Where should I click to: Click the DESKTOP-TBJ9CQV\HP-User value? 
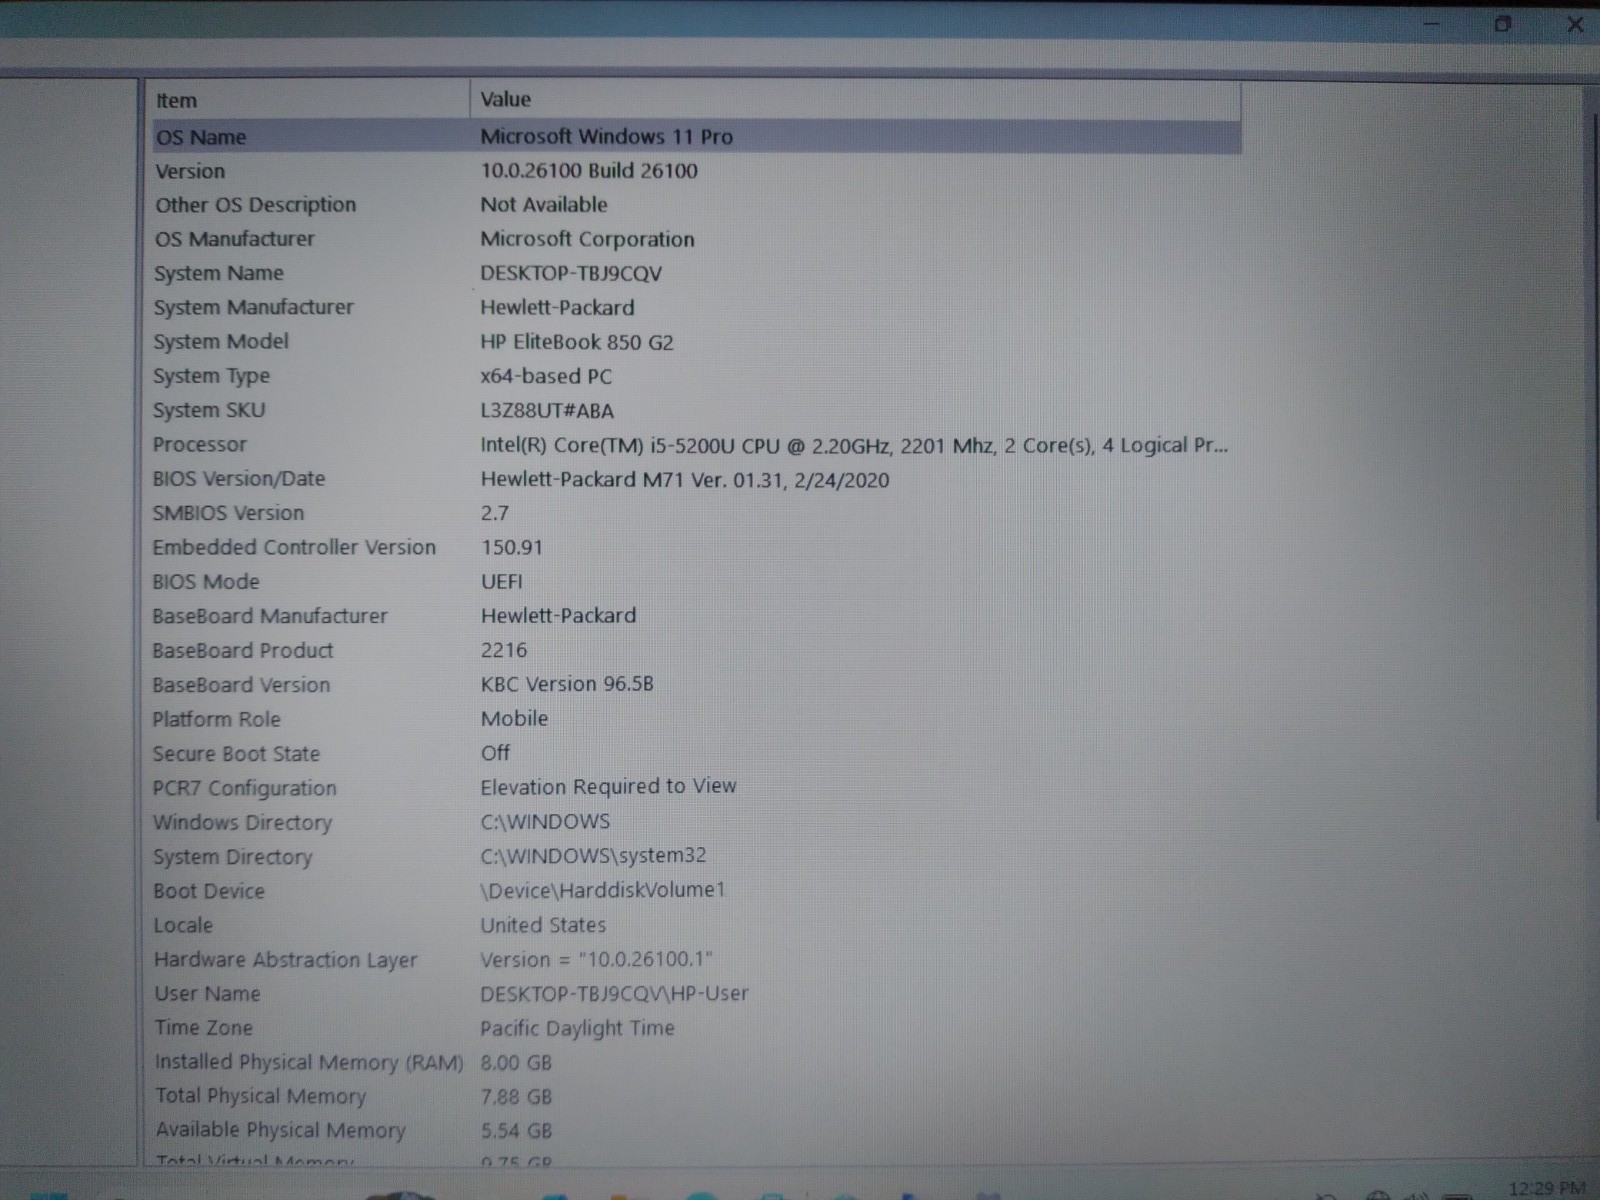tap(614, 994)
